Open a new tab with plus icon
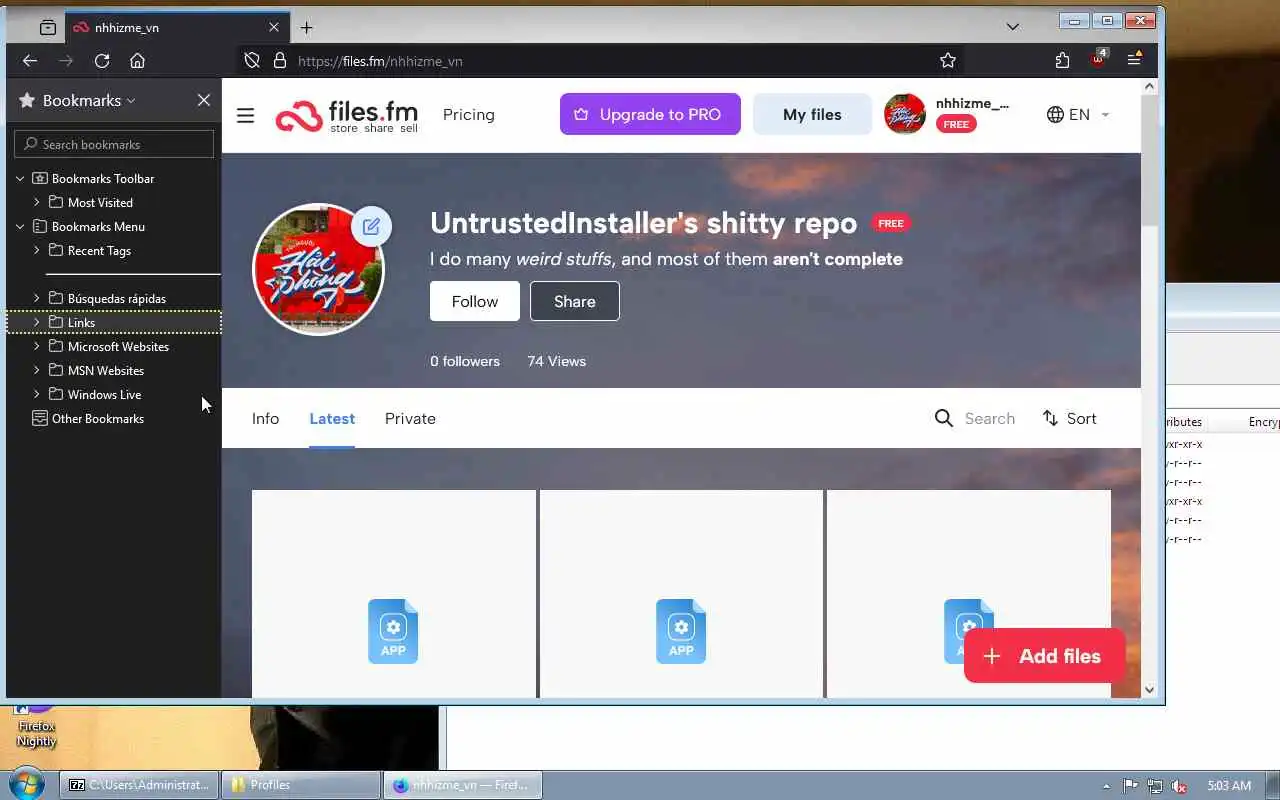1280x800 pixels. click(x=307, y=28)
